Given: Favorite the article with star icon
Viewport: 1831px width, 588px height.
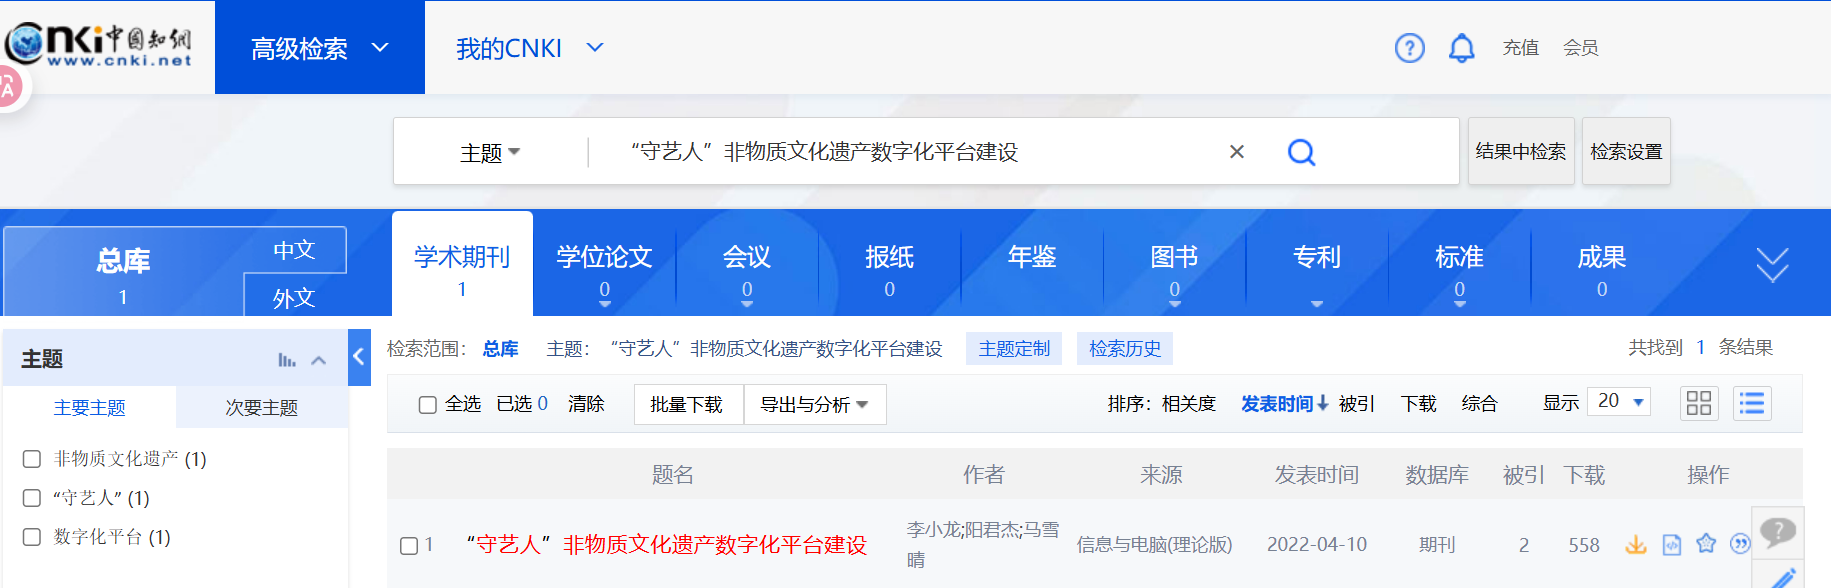Looking at the screenshot, I should [x=1706, y=544].
